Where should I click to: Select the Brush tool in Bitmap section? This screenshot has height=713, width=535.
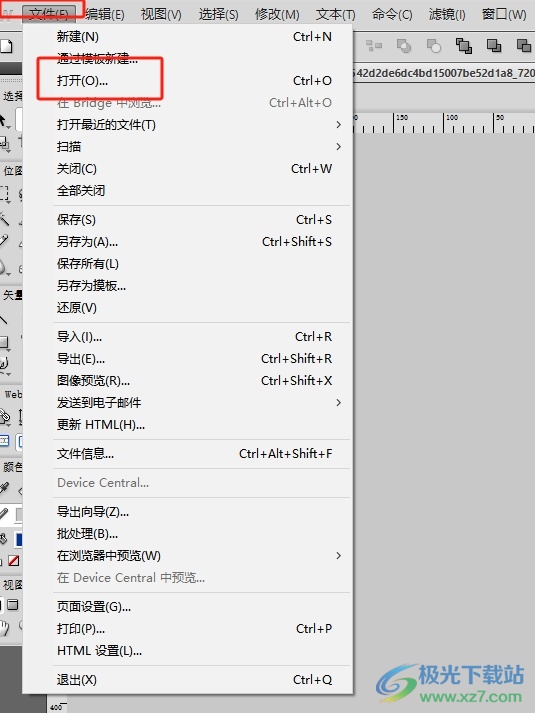pyautogui.click(x=5, y=241)
